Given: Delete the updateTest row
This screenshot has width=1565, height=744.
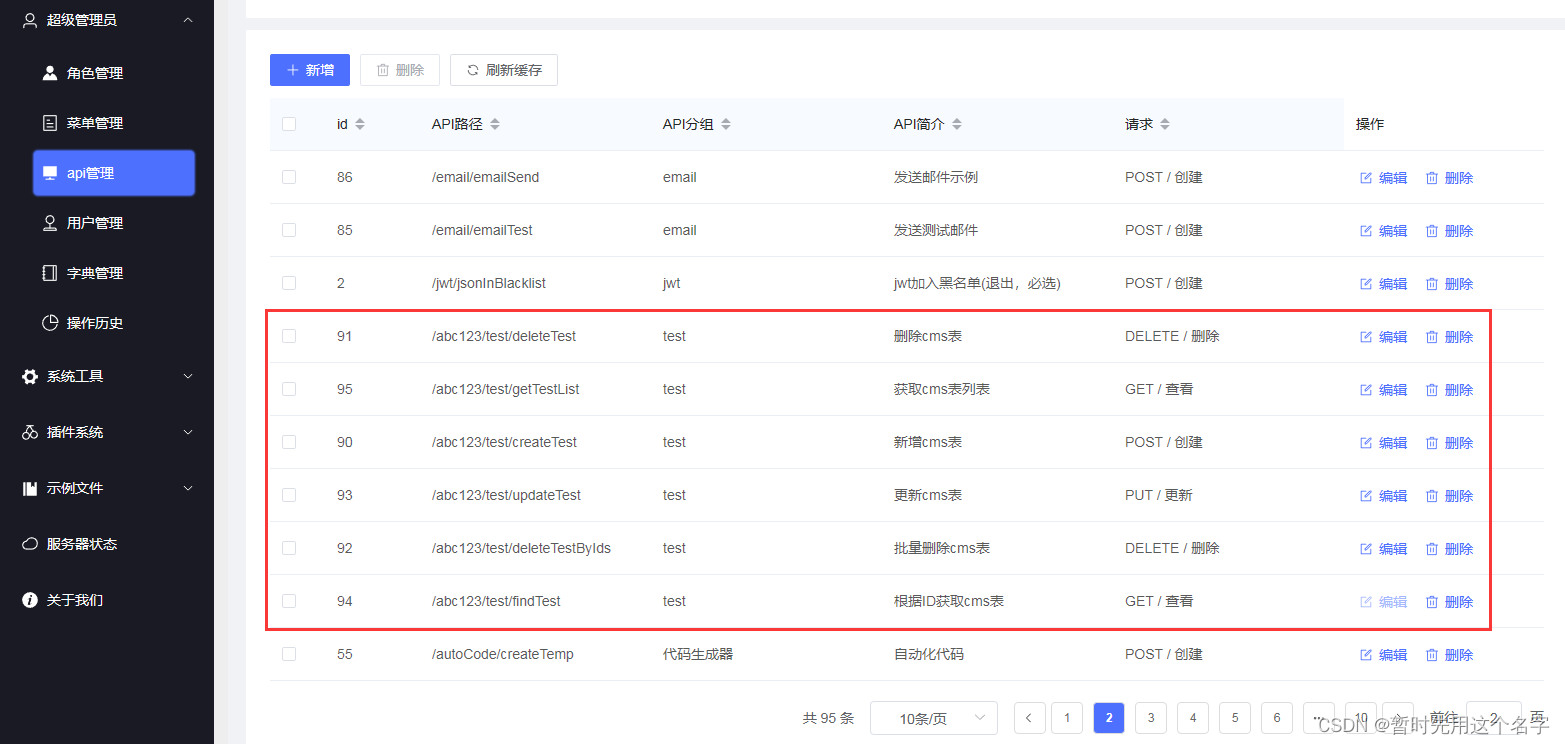Looking at the screenshot, I should (1449, 496).
